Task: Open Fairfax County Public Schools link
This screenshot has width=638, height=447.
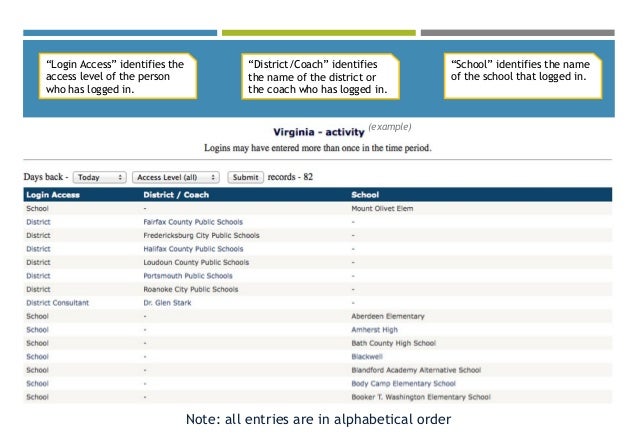Action: click(x=193, y=222)
